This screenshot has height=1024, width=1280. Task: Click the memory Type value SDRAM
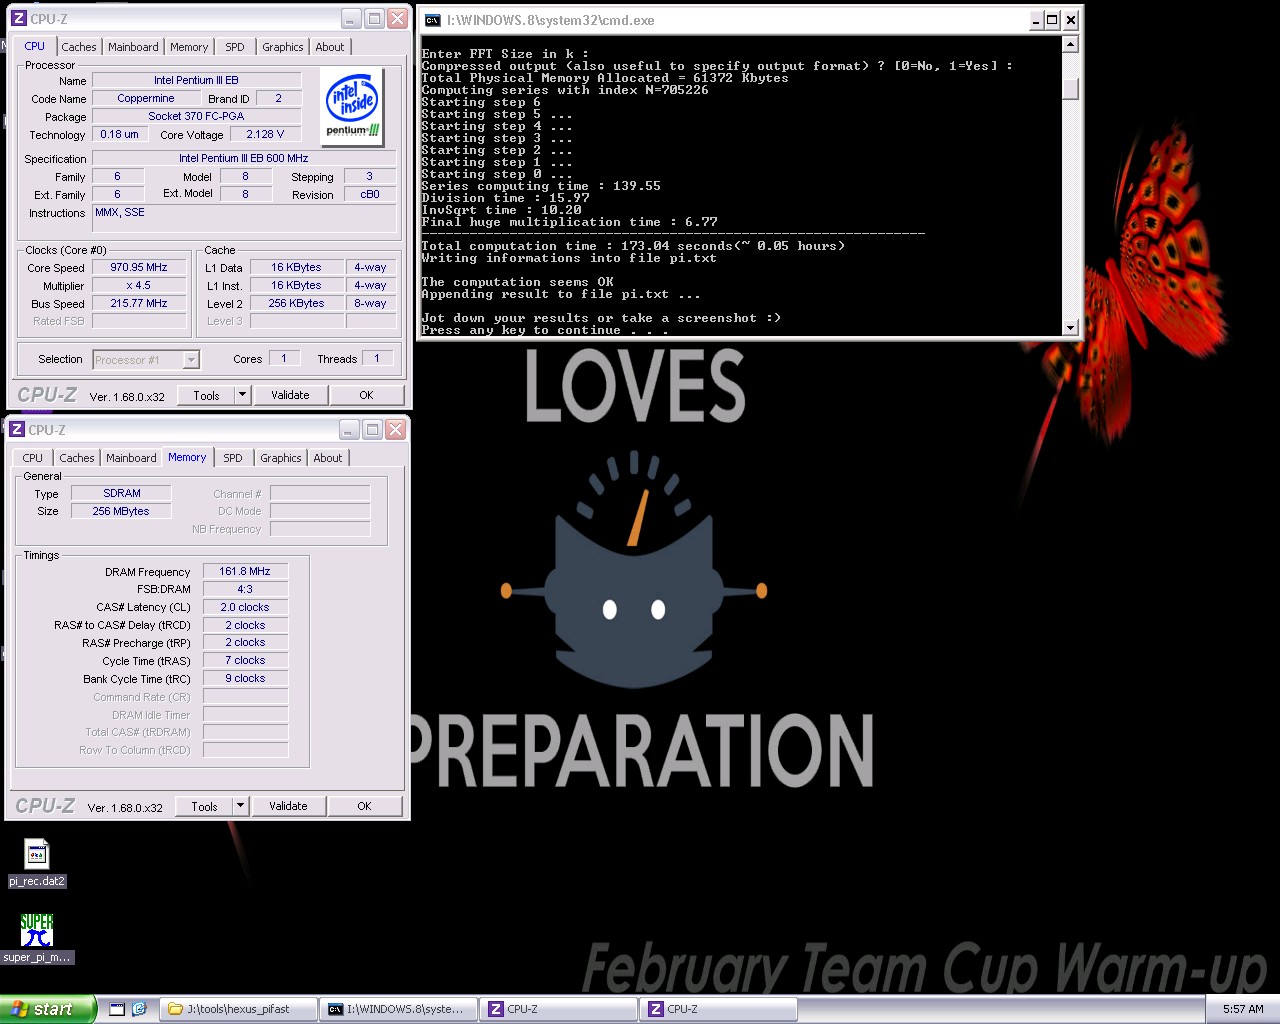pos(121,493)
